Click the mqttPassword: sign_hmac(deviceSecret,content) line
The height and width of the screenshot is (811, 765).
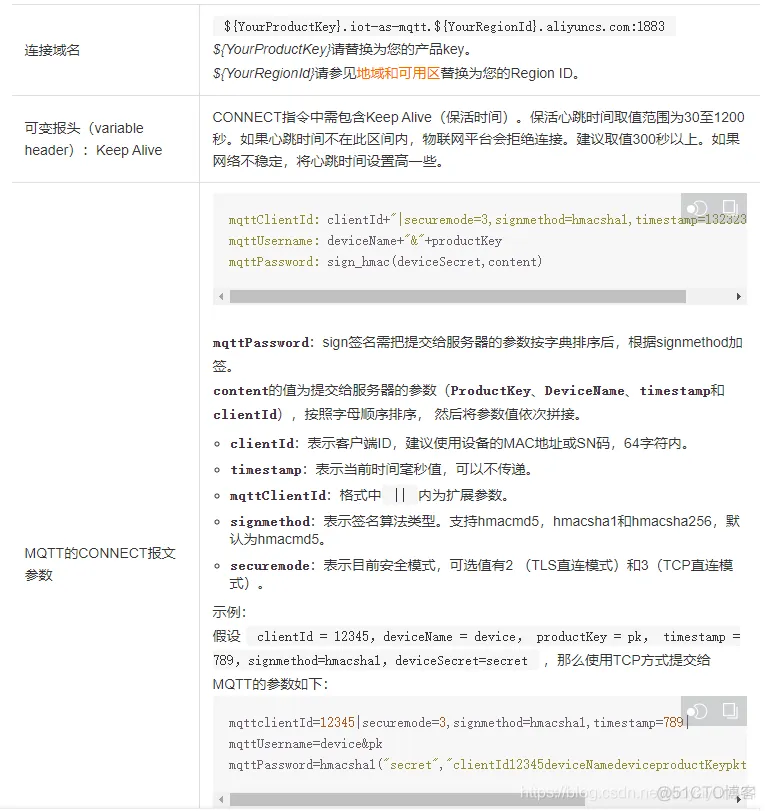pos(385,262)
